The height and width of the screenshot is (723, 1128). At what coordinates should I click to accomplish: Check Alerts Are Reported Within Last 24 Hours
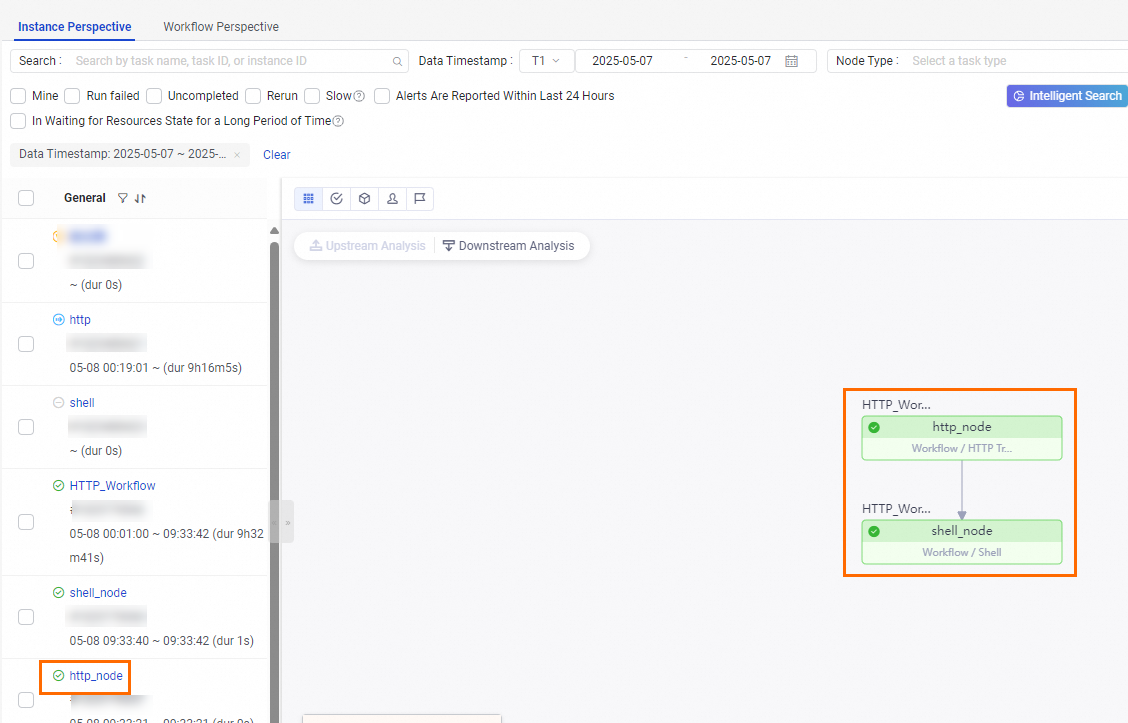(382, 96)
